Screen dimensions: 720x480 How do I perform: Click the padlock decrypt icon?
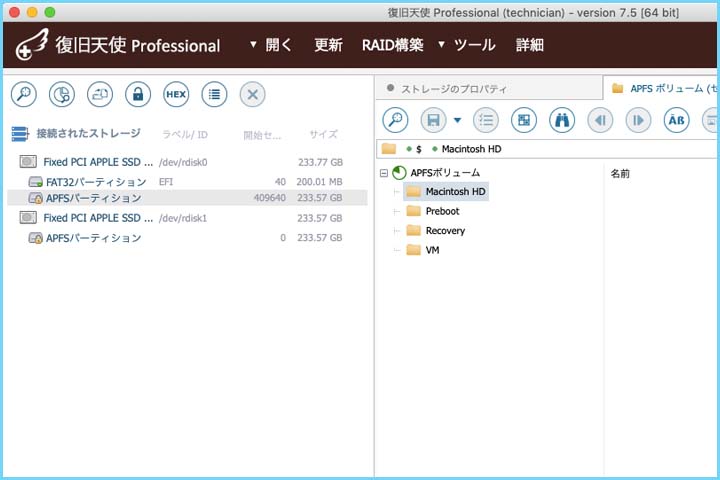[138, 95]
